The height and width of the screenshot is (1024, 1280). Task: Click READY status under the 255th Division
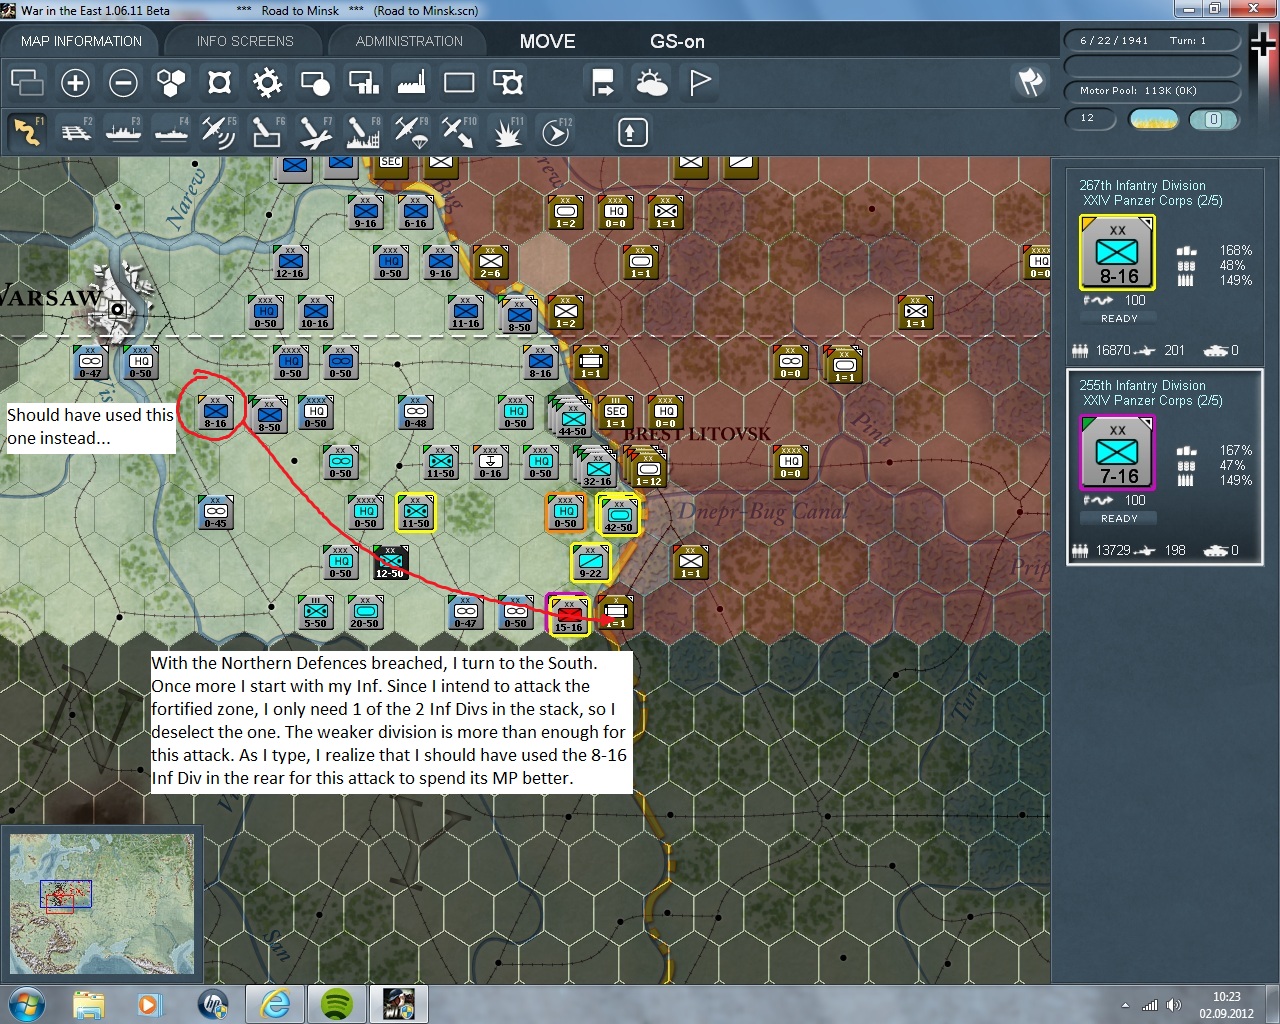1119,519
